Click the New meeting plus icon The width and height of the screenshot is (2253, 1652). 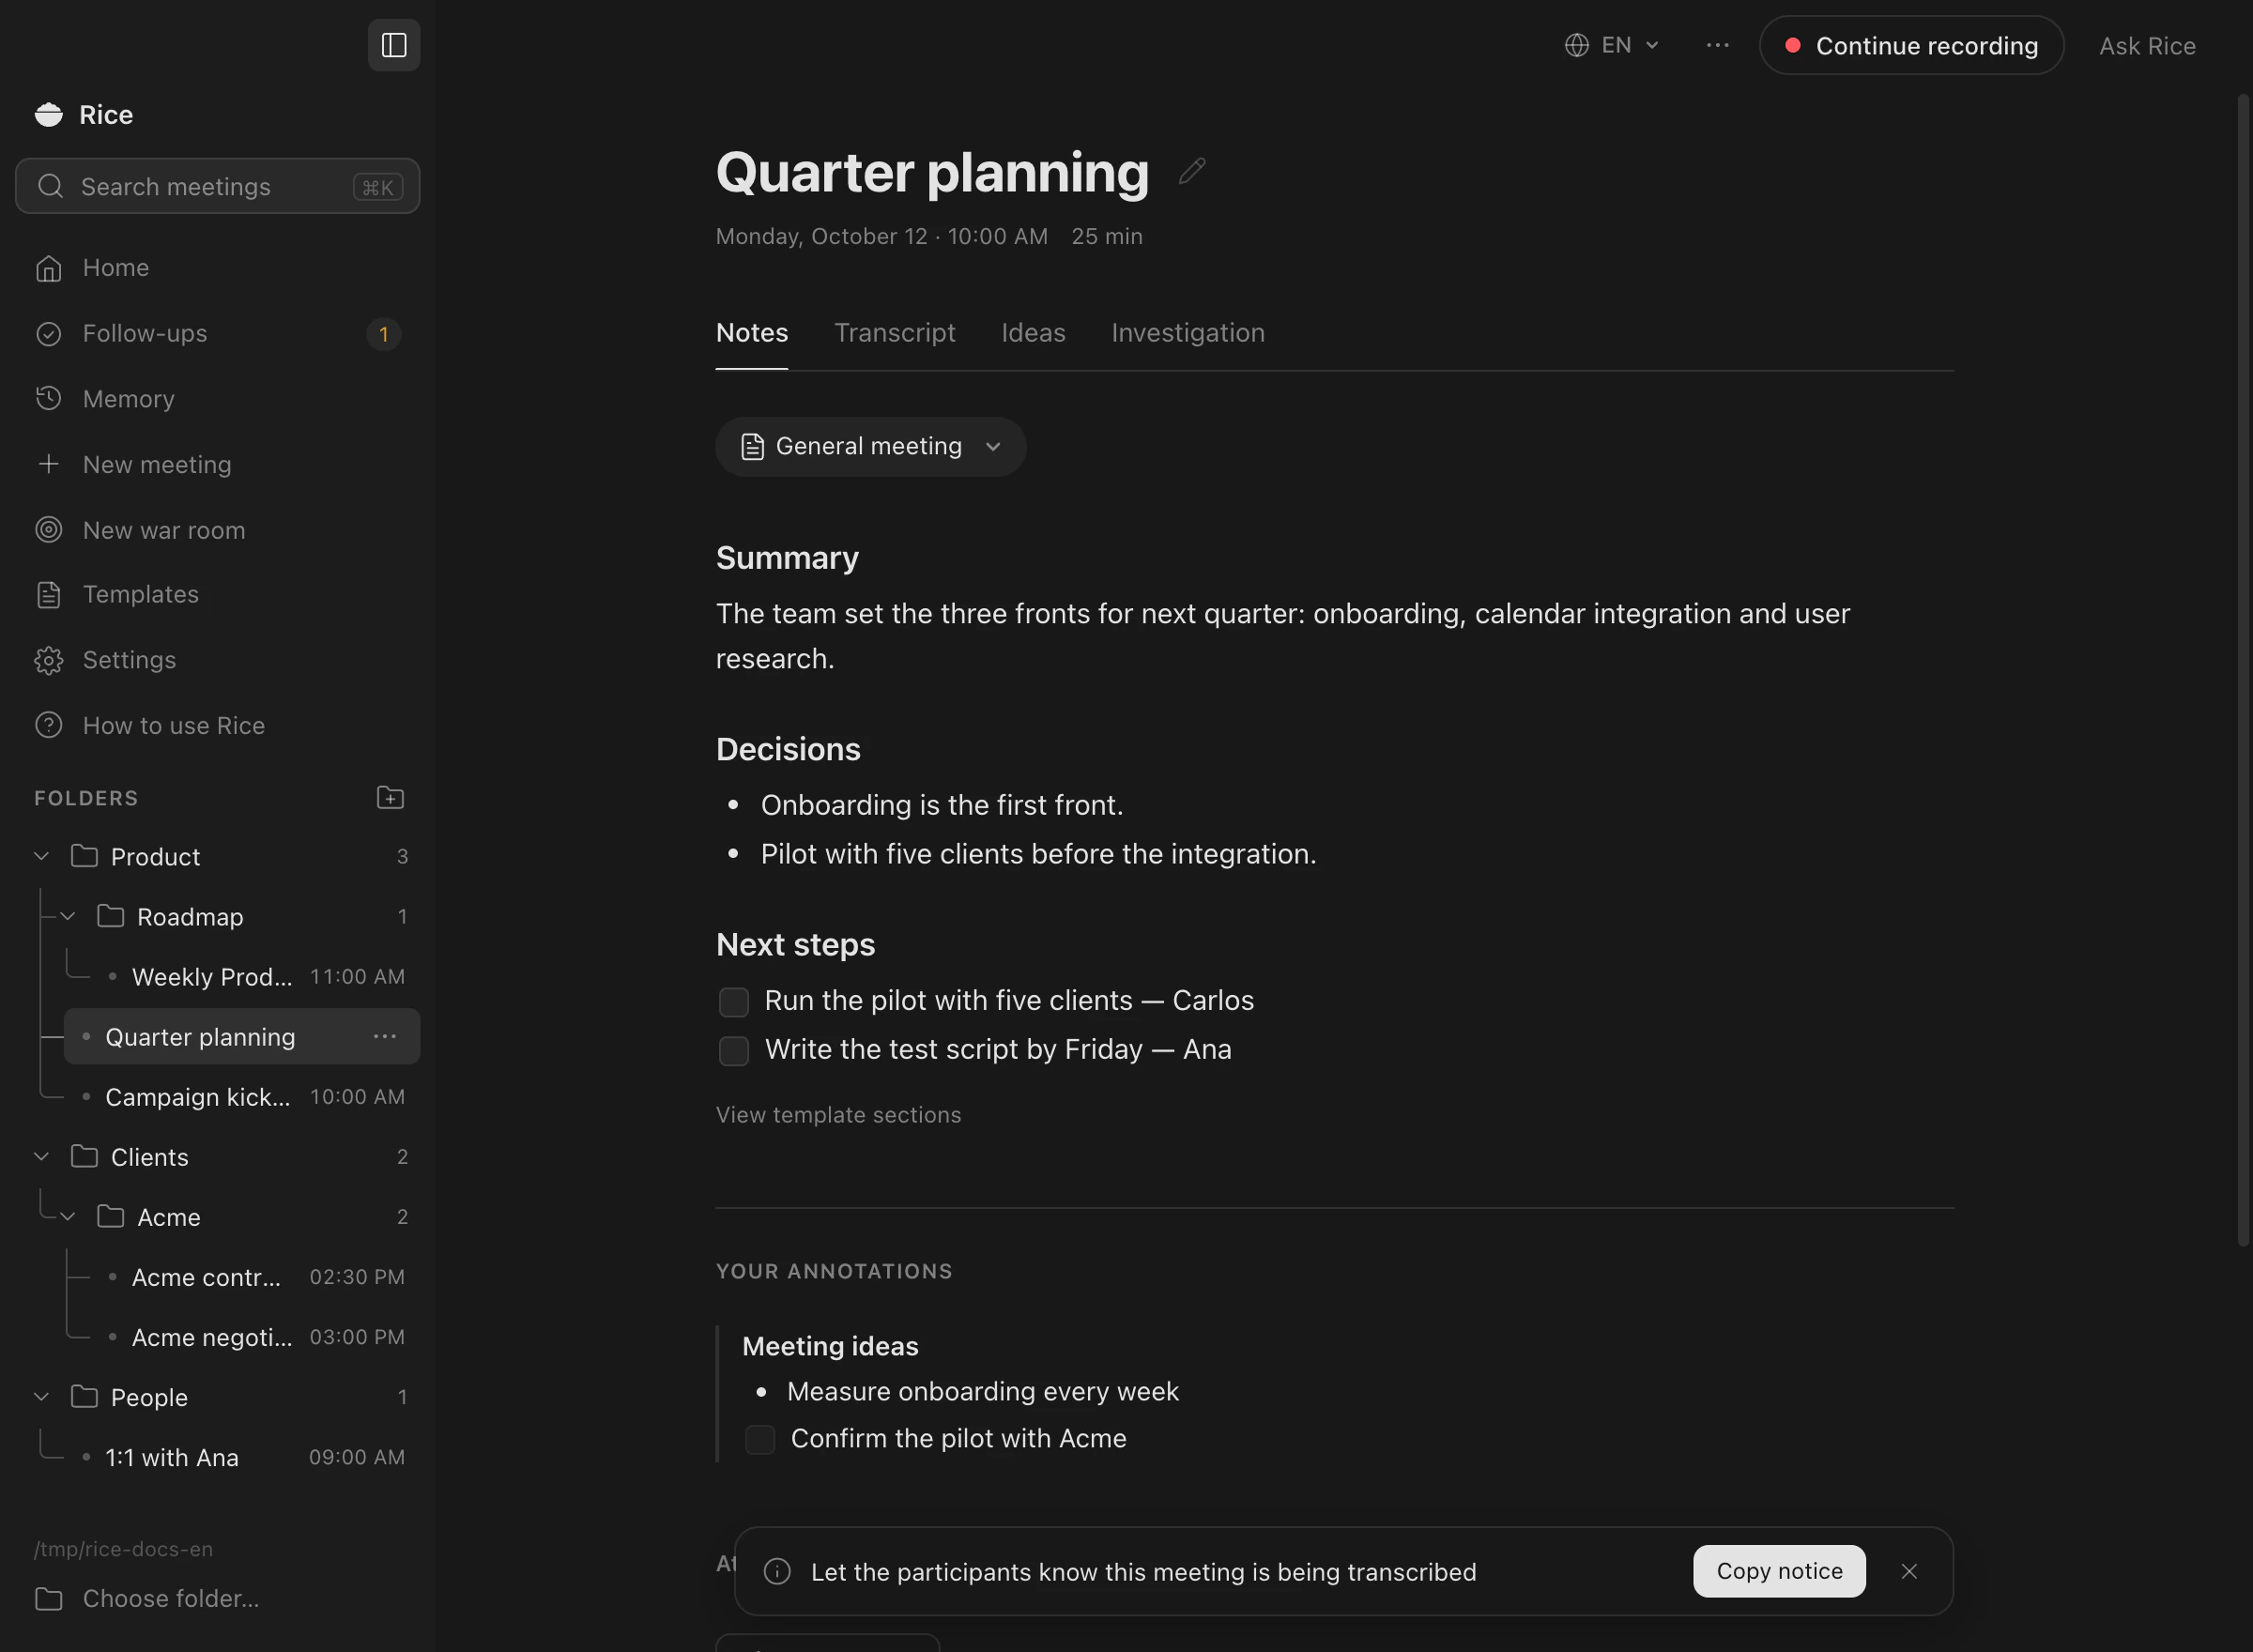click(49, 464)
